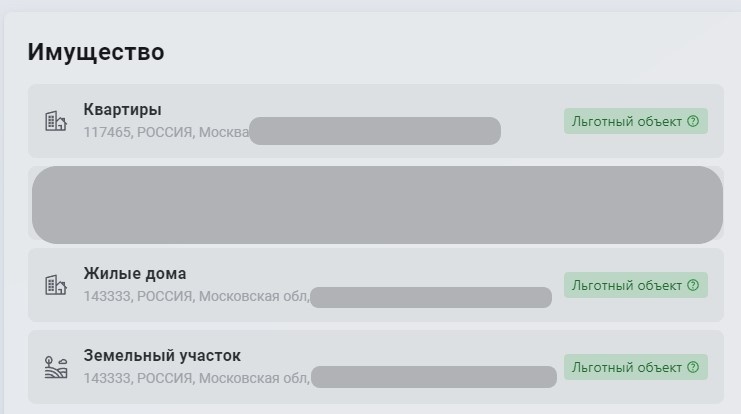Click the hidden address part of Жилые дома

coord(431,297)
